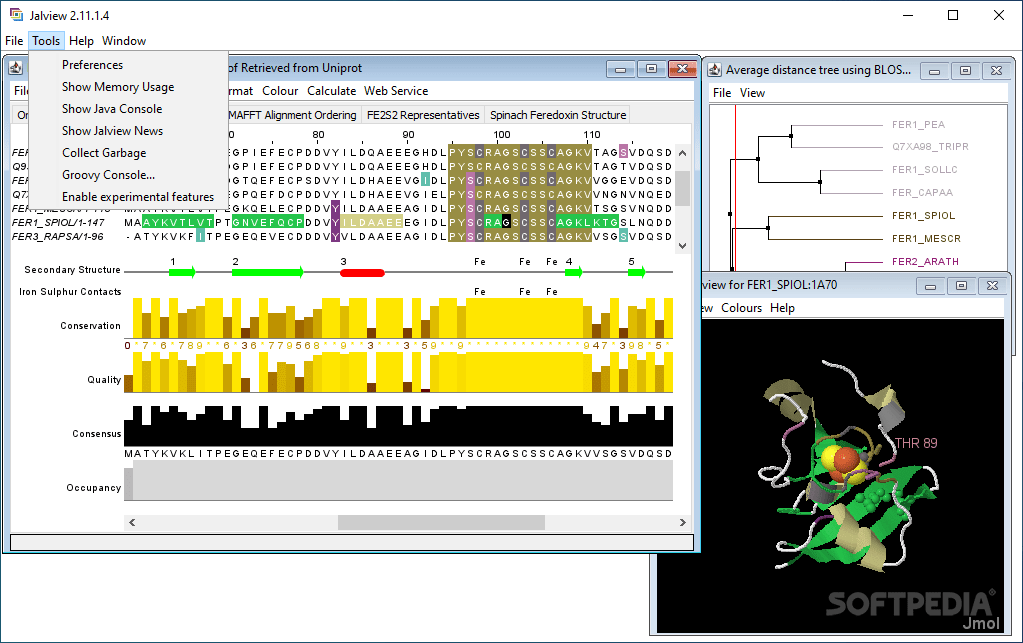Open Help menu in structure window
The width and height of the screenshot is (1023, 643).
[x=782, y=308]
